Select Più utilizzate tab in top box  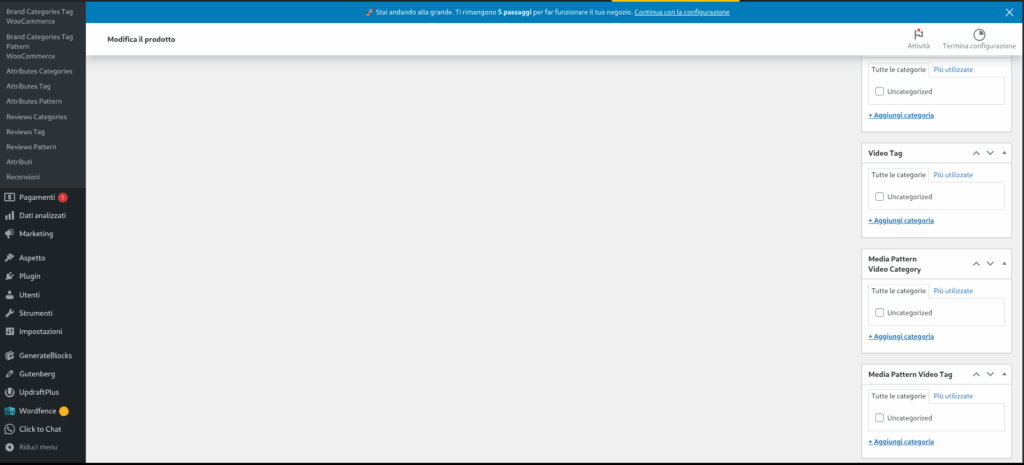tap(953, 69)
